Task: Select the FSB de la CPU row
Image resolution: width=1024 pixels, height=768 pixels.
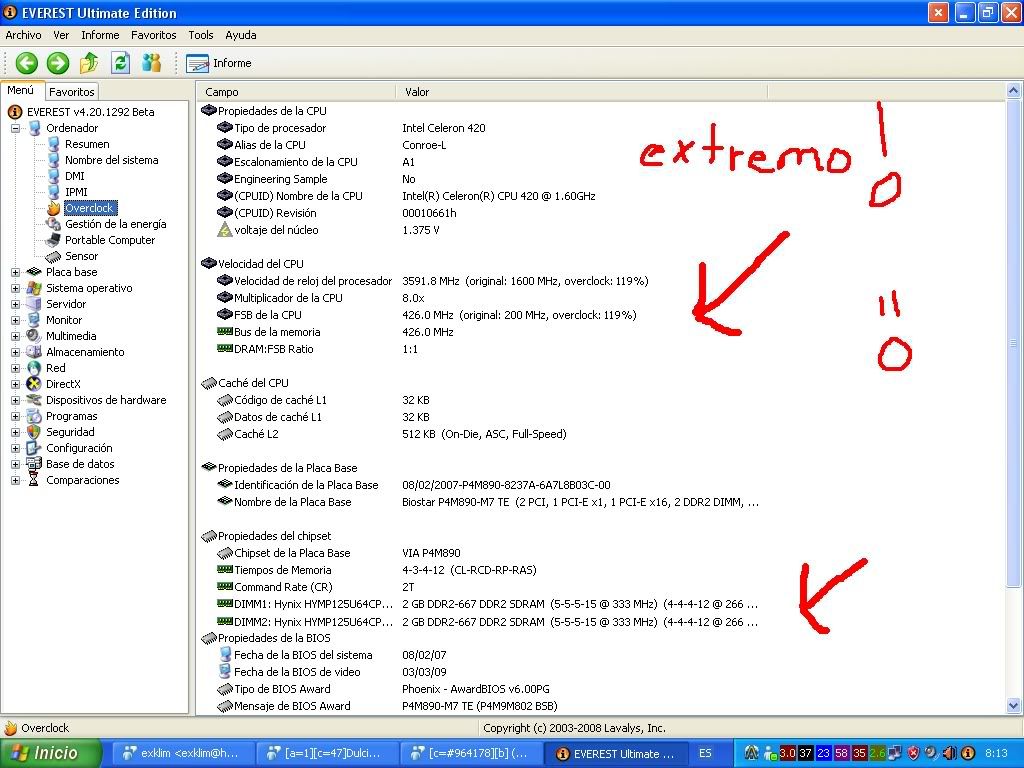Action: [481, 315]
